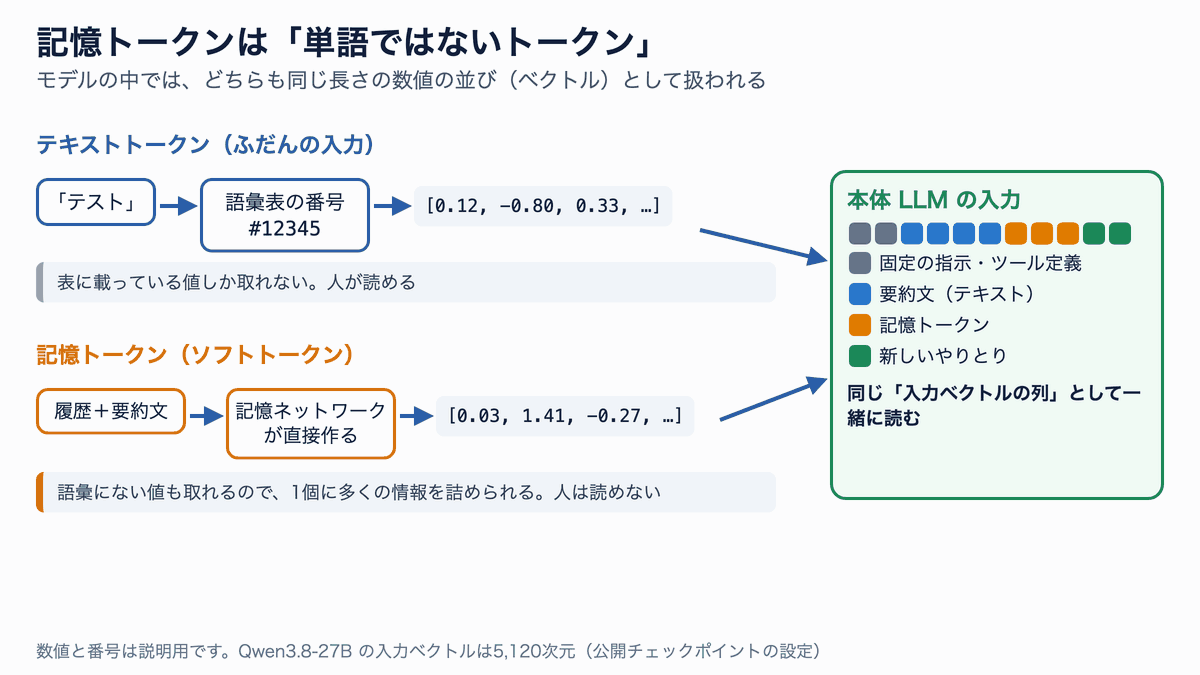
Task: Click the orange legend swatch for 記憶トークン
Action: click(x=860, y=325)
